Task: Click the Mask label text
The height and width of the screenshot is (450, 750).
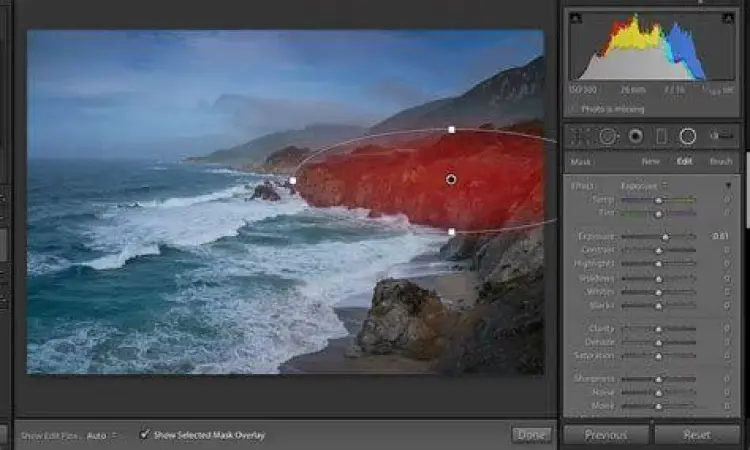Action: tap(580, 162)
